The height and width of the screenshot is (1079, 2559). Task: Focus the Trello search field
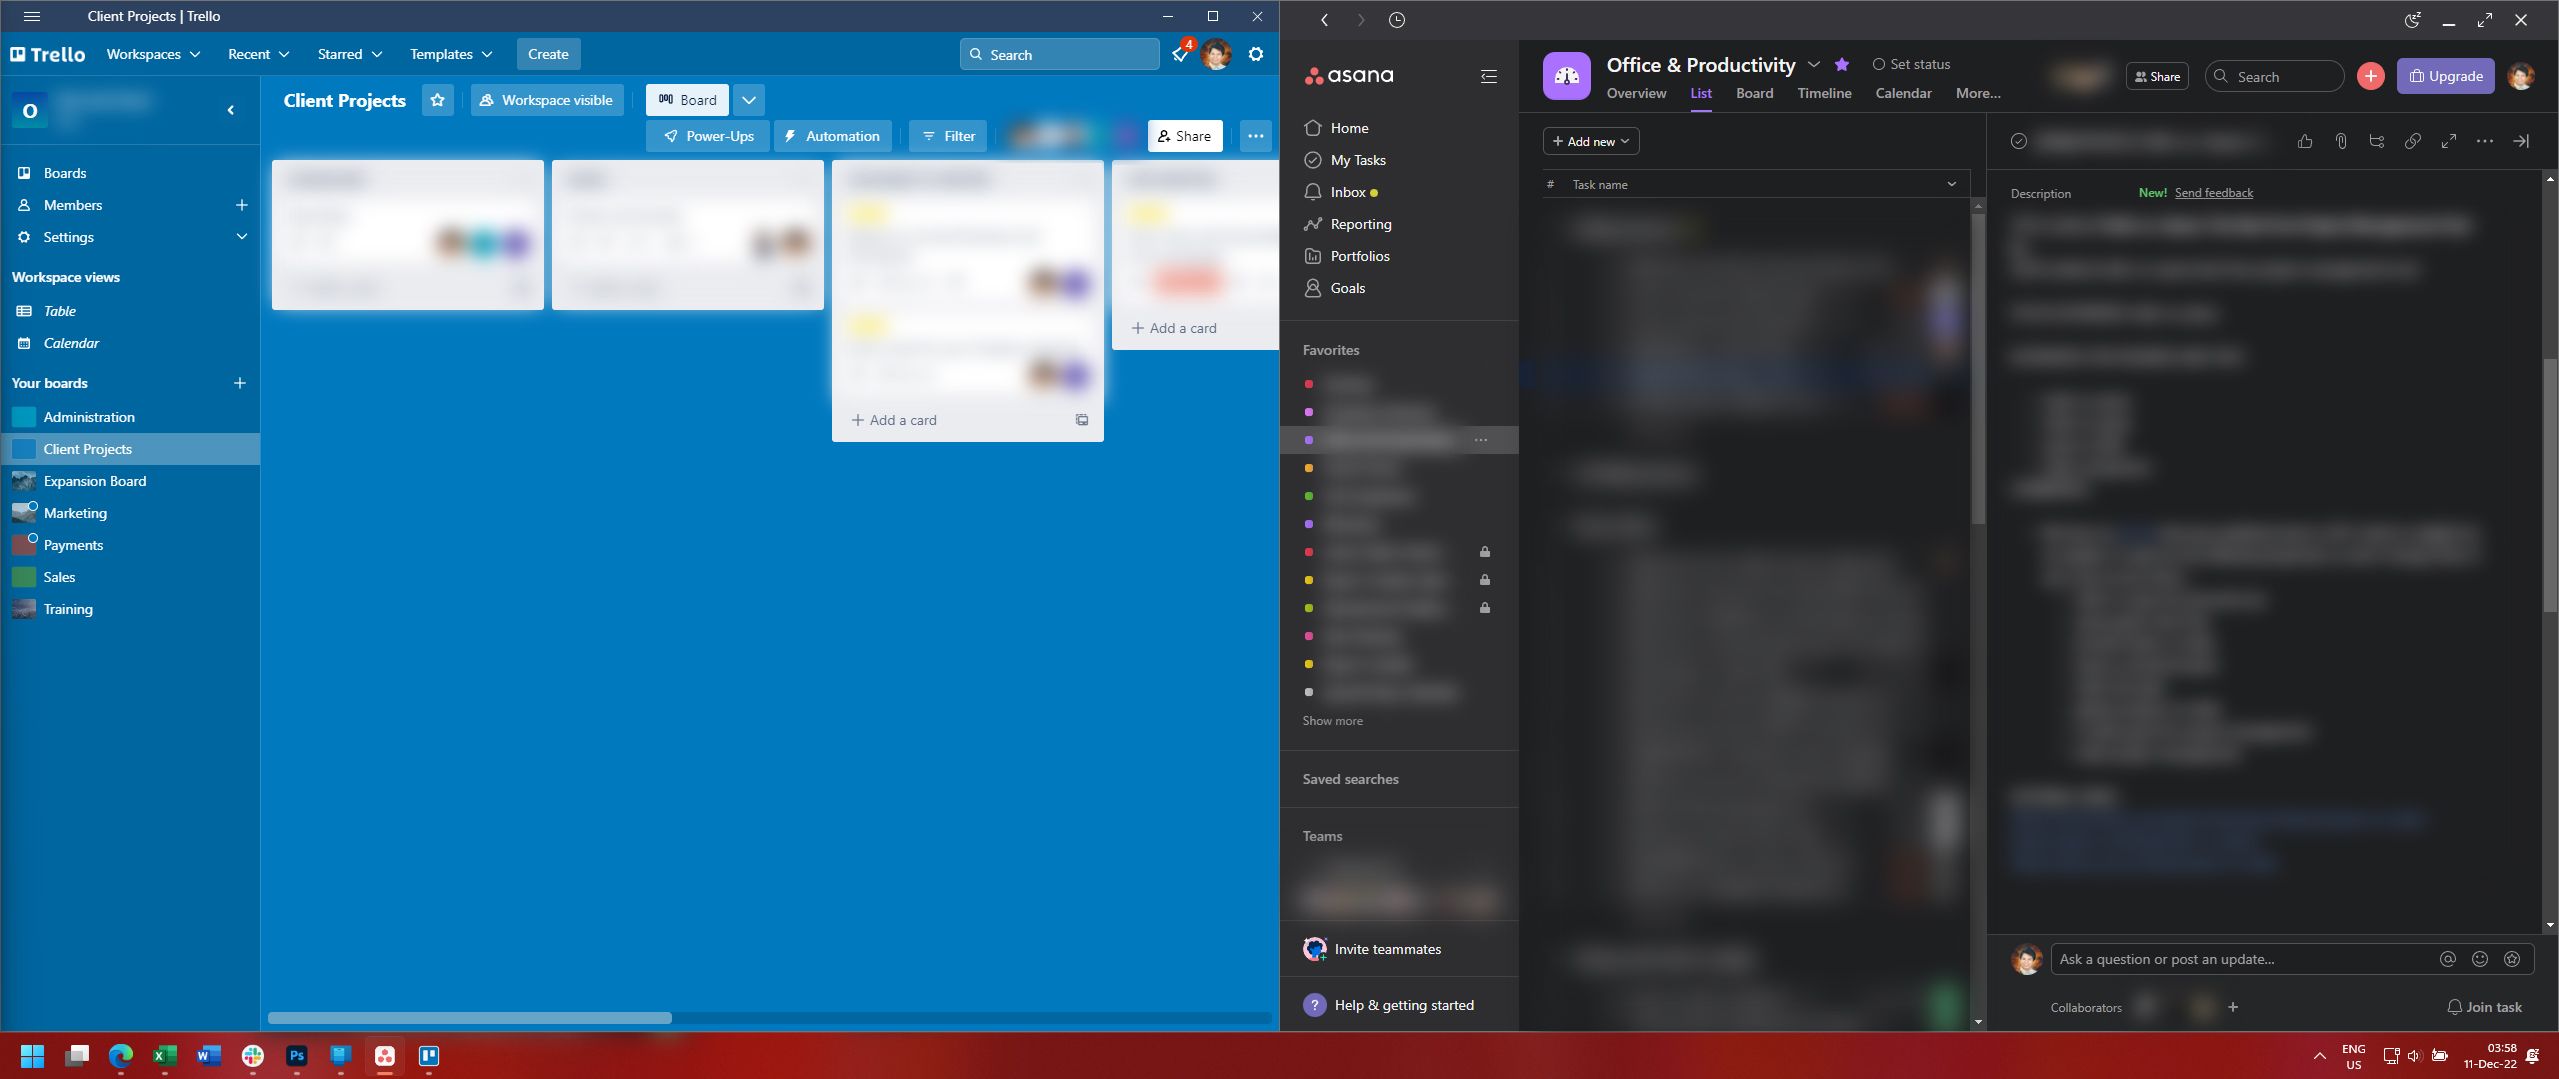(1060, 54)
